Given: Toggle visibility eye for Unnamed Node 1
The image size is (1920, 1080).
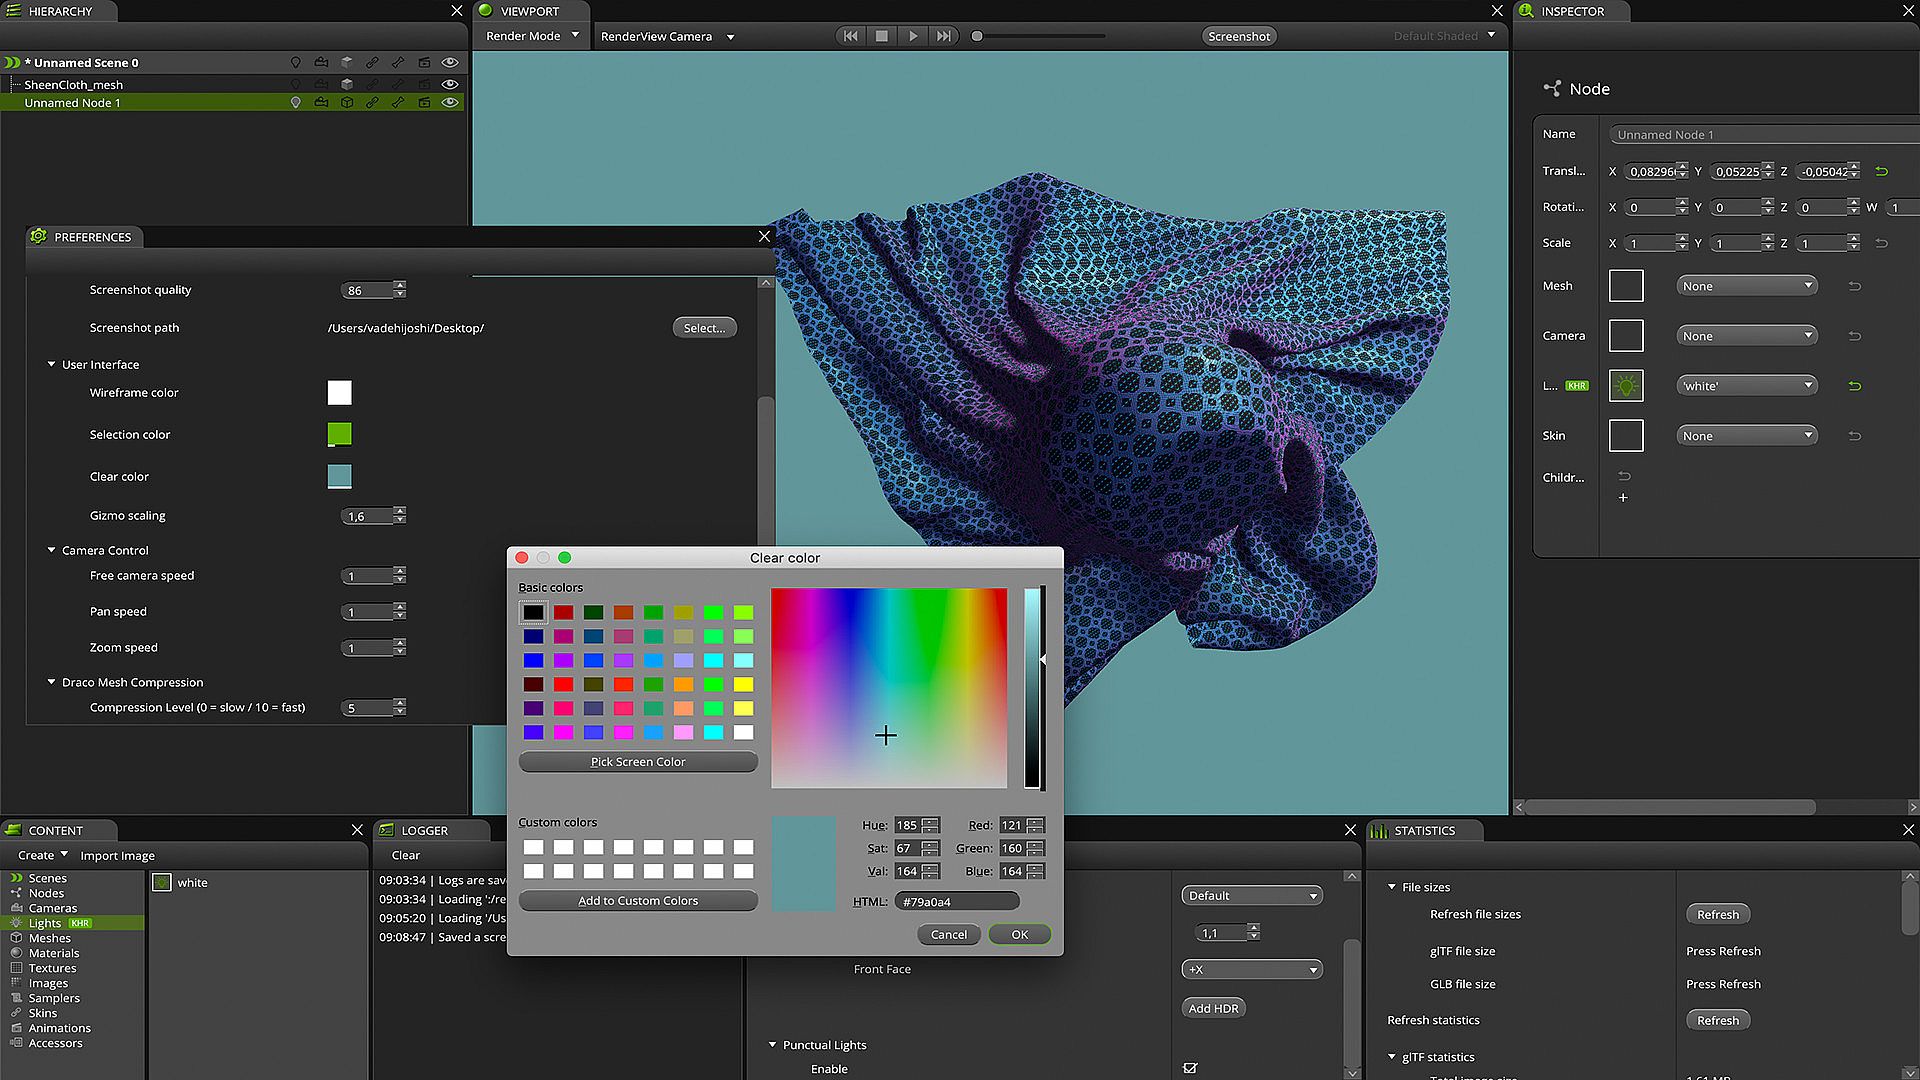Looking at the screenshot, I should coord(450,103).
